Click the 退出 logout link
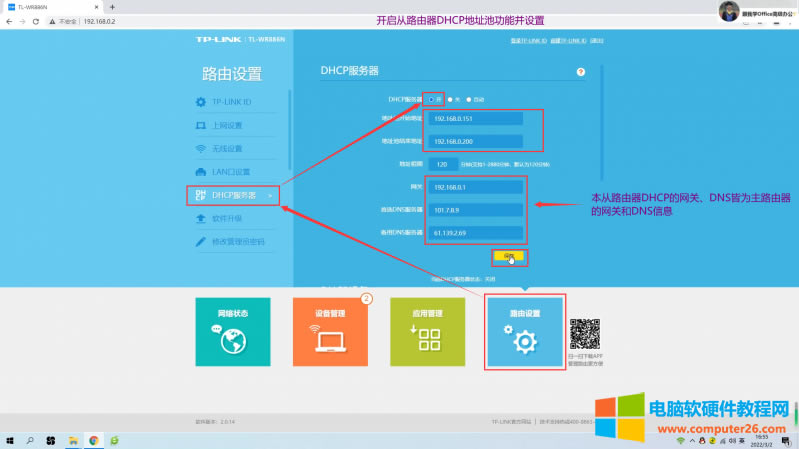The image size is (799, 449). click(x=597, y=41)
